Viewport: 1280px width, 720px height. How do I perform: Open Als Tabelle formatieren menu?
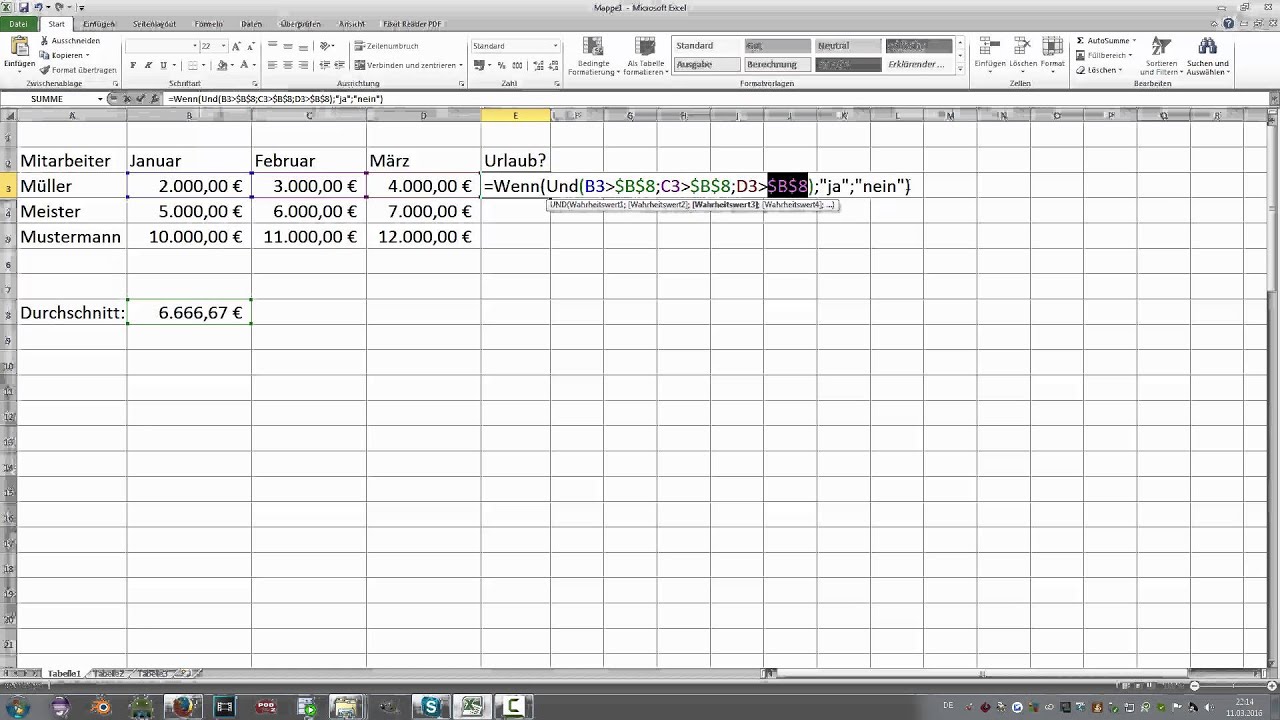pos(645,57)
